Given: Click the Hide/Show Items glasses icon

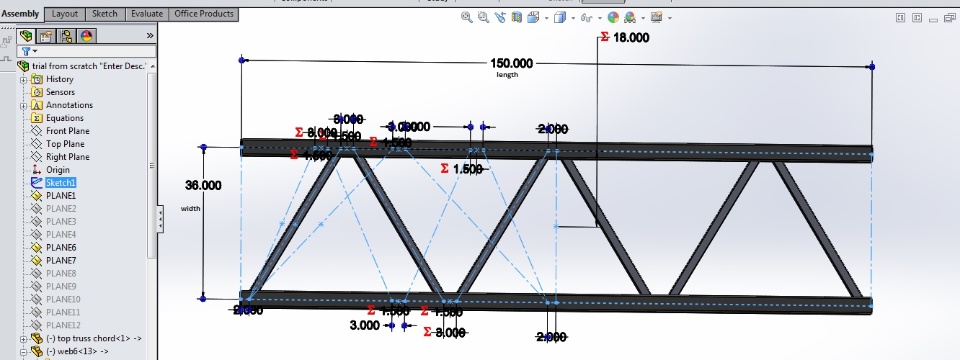Looking at the screenshot, I should tap(587, 18).
